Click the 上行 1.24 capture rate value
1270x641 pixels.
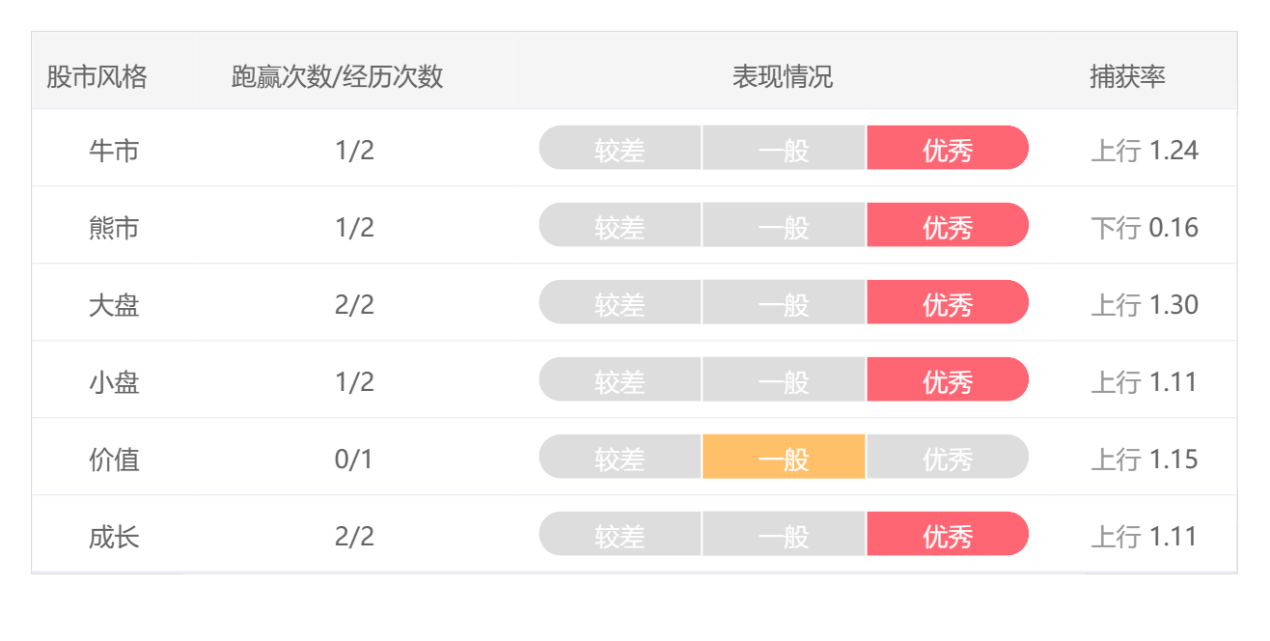click(x=1144, y=151)
